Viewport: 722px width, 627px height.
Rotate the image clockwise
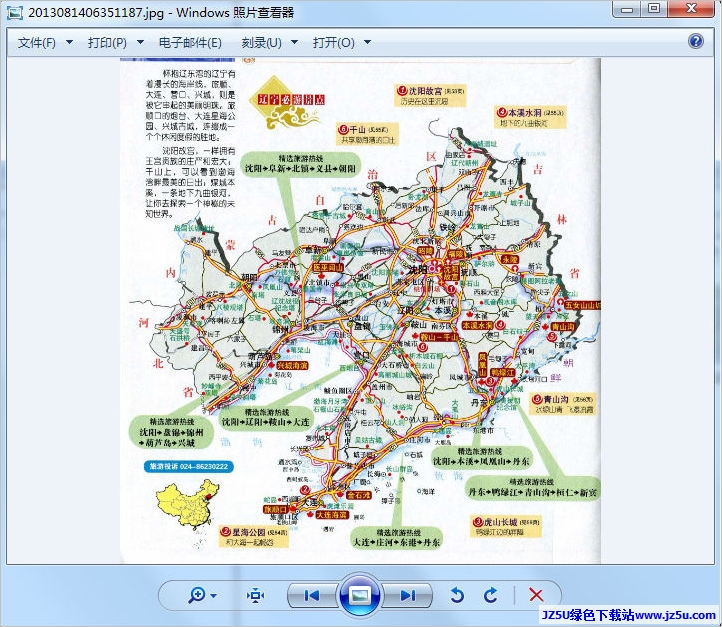(x=490, y=595)
